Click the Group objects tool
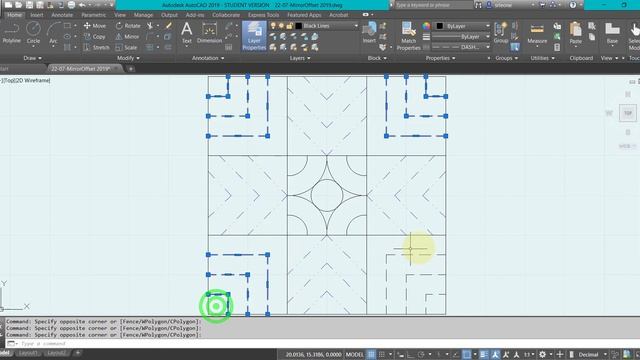The width and height of the screenshot is (640, 360). click(500, 33)
